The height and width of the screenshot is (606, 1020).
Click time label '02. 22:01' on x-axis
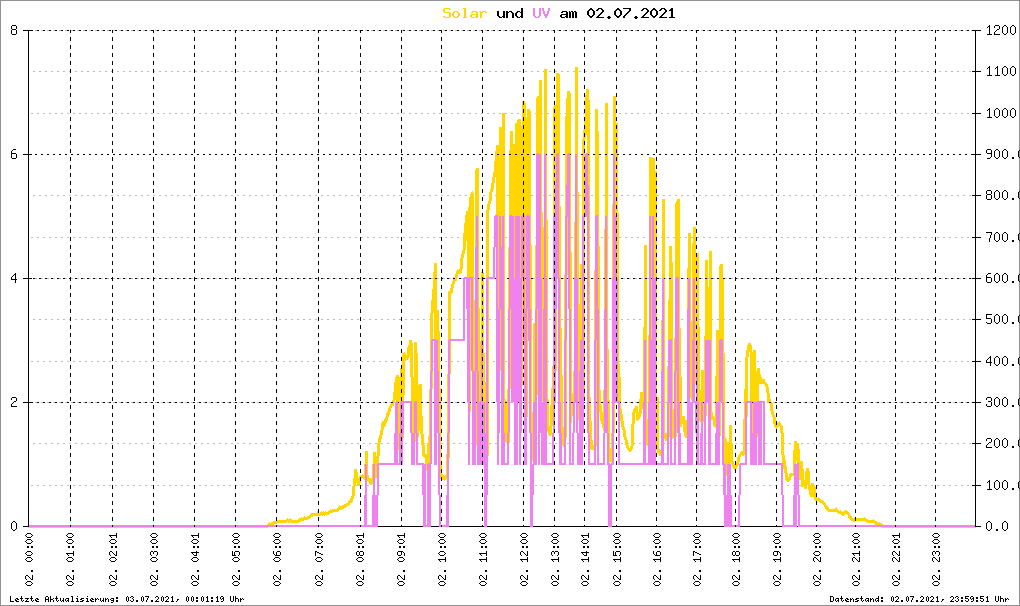coord(896,559)
